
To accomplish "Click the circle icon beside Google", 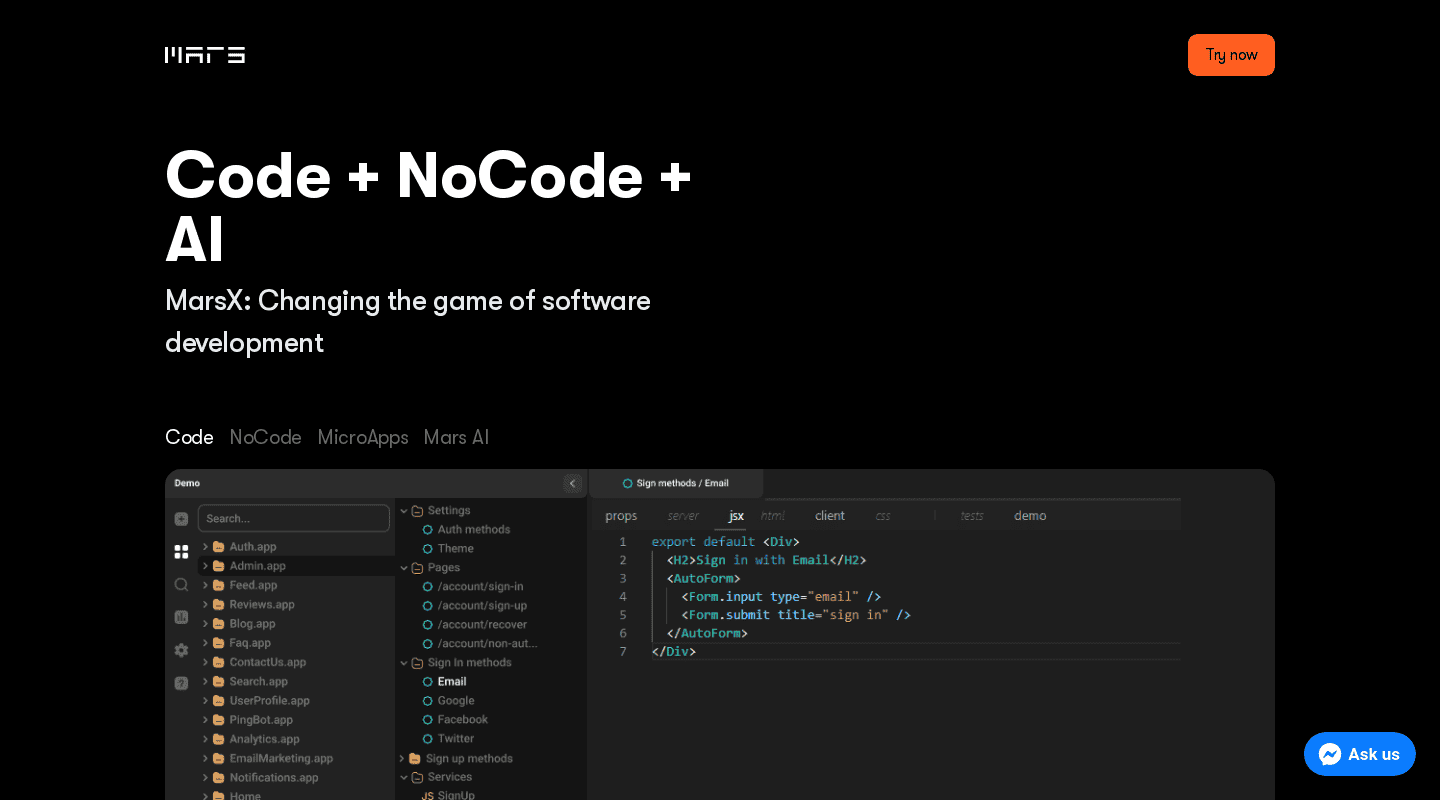I will pos(428,701).
